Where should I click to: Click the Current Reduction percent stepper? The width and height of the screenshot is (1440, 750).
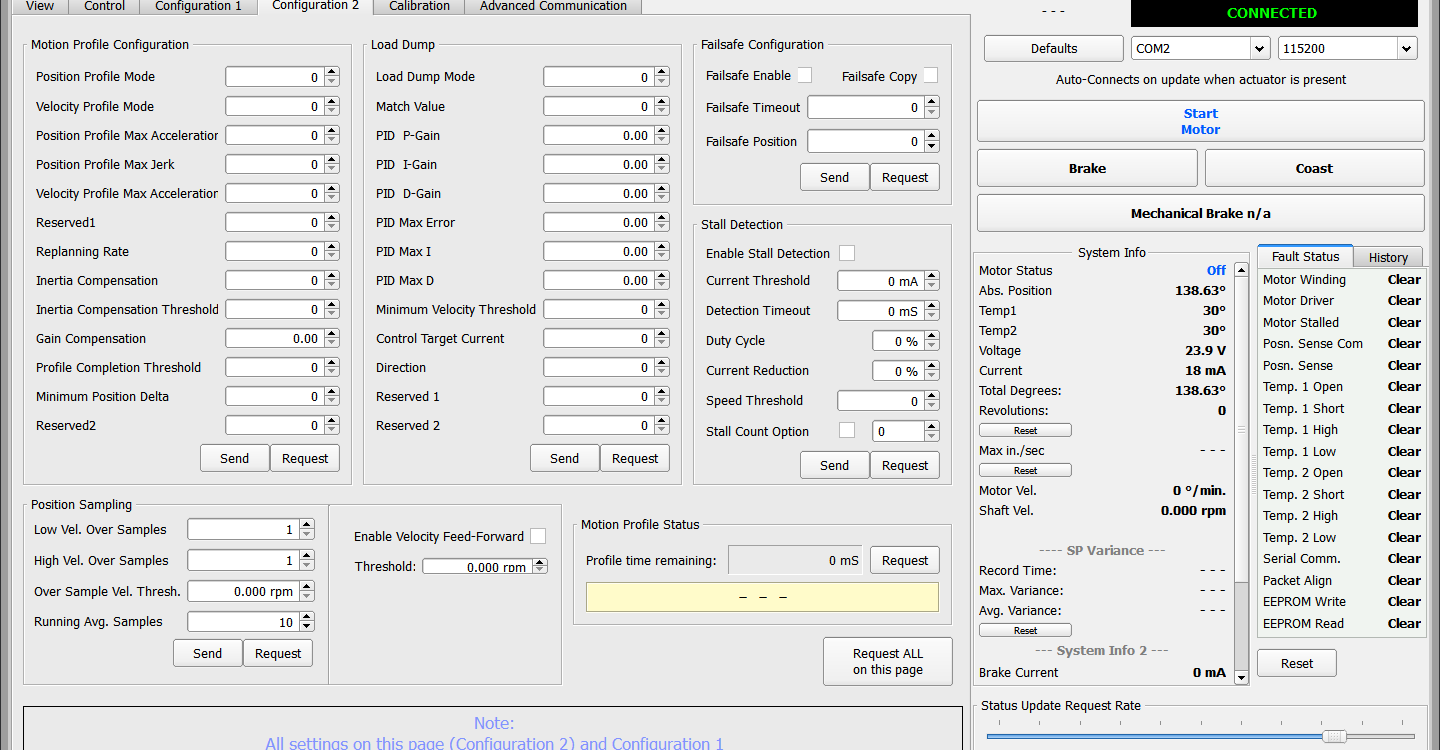point(931,371)
